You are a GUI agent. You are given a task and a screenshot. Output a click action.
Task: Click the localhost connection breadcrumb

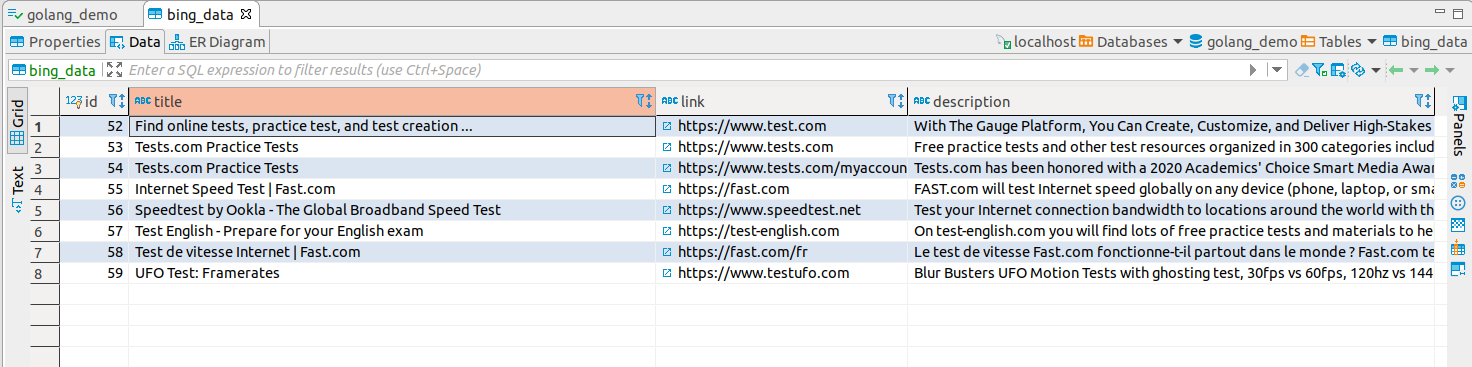[x=1036, y=42]
